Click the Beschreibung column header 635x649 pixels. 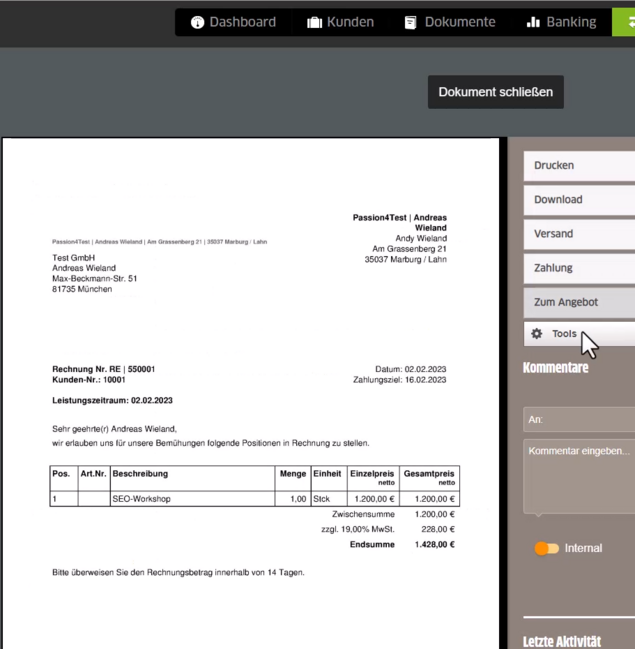tap(192, 478)
